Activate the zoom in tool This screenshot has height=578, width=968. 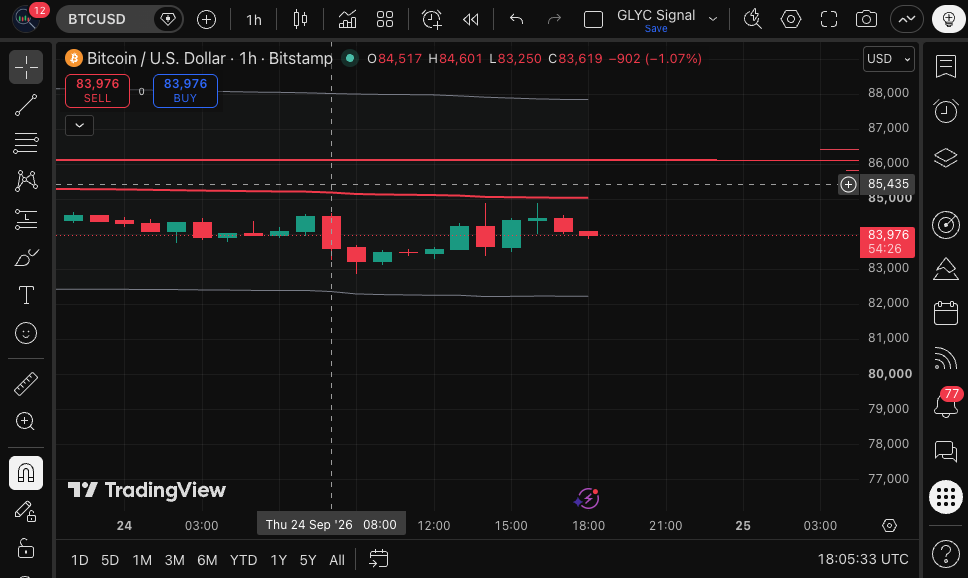click(x=26, y=422)
